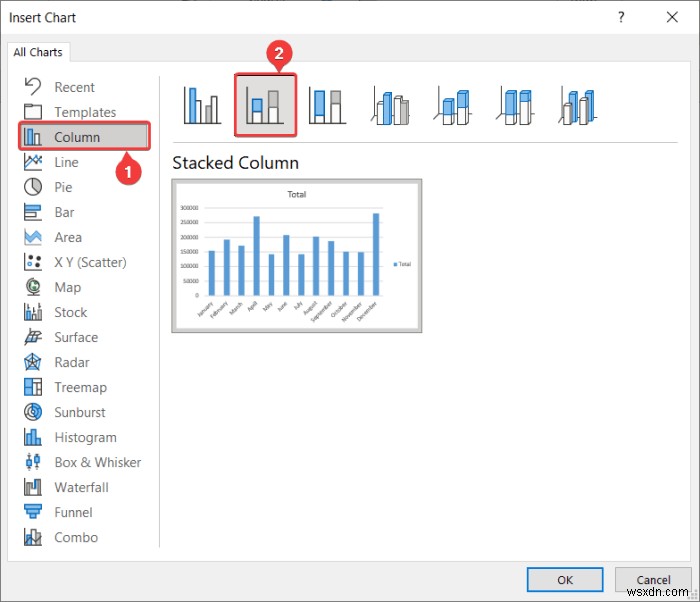Dismiss the dialog with Cancel

653,580
